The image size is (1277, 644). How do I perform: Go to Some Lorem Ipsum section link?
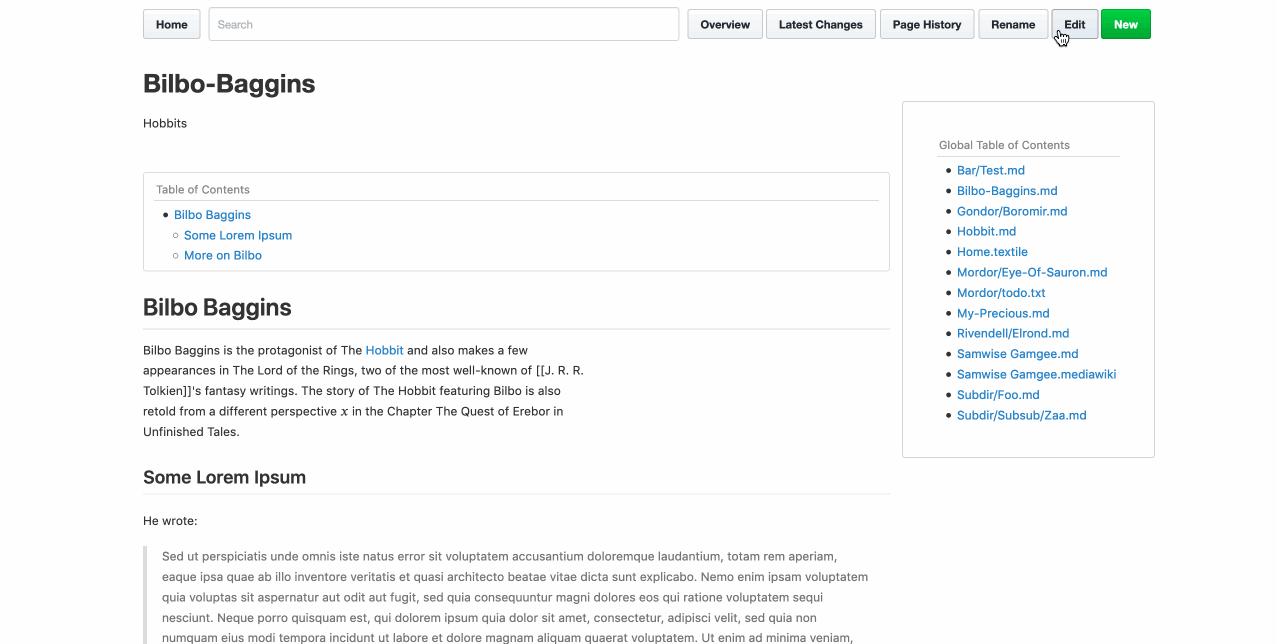(x=238, y=236)
